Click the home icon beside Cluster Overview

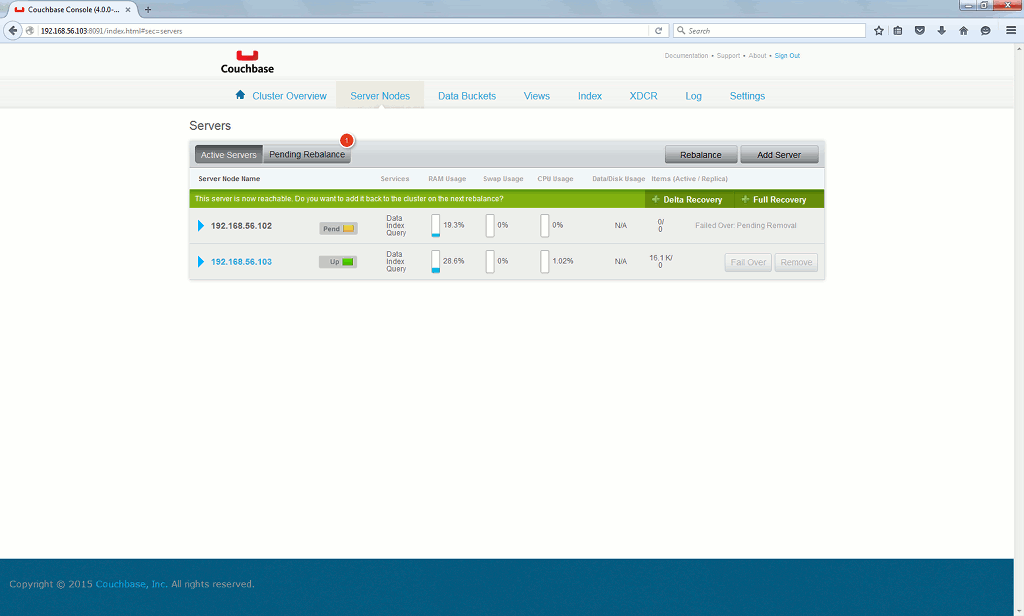[240, 95]
